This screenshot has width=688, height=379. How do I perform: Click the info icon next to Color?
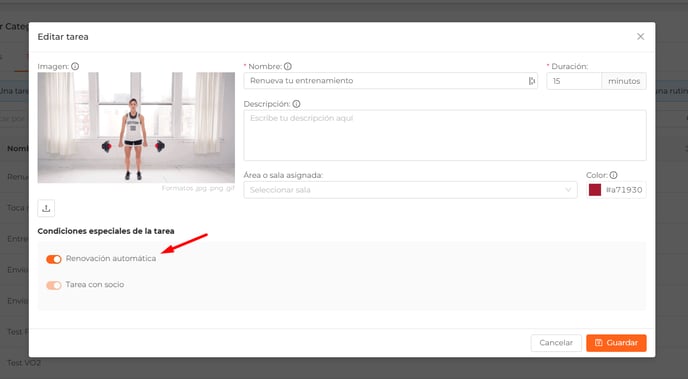pos(613,175)
